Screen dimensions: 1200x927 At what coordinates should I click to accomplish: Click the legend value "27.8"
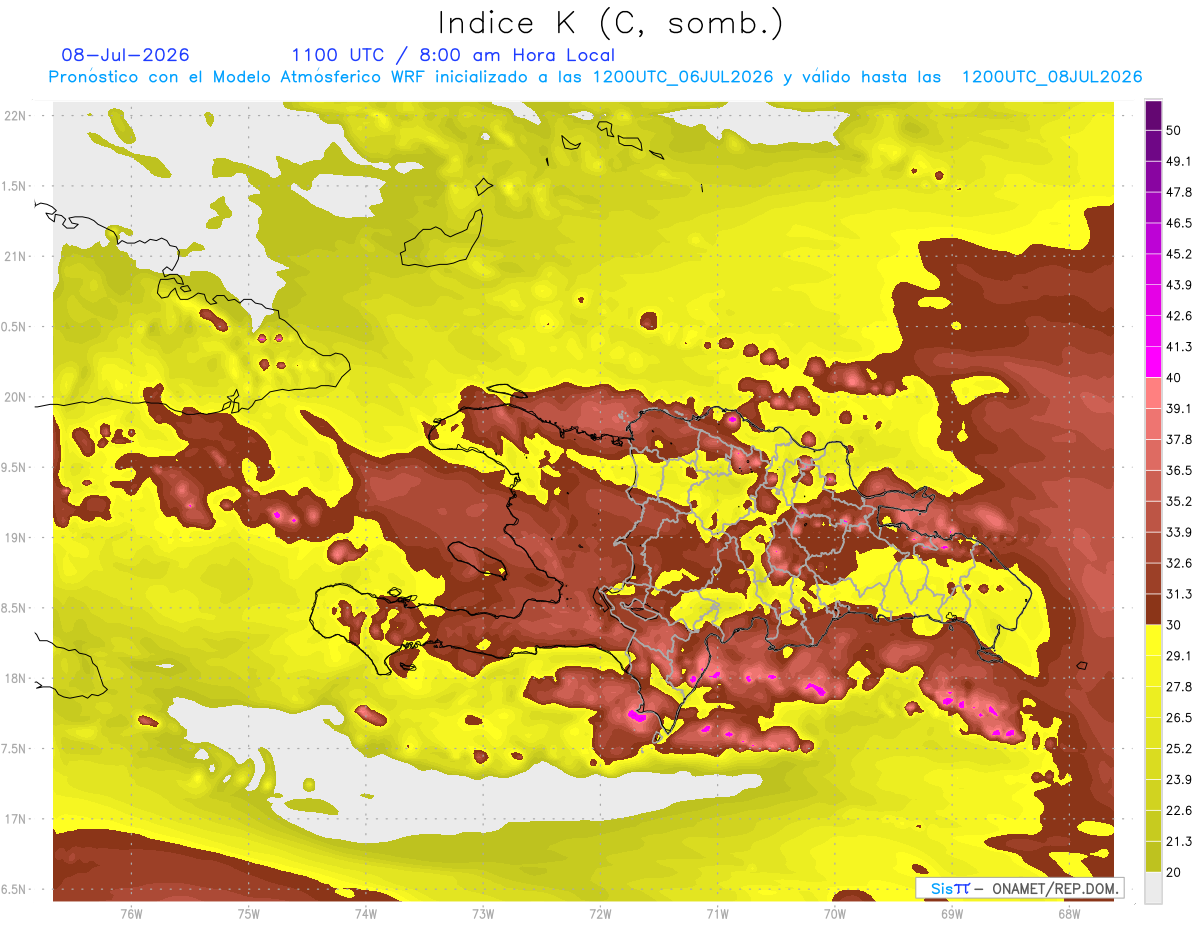click(x=1178, y=687)
